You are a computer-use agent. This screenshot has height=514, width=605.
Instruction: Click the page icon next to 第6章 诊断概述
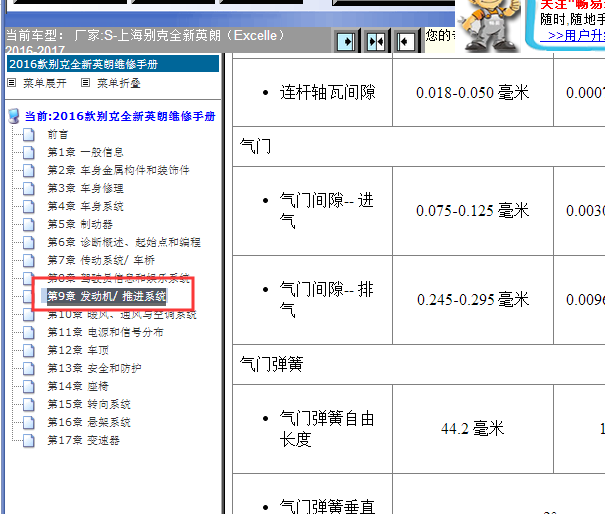point(29,243)
